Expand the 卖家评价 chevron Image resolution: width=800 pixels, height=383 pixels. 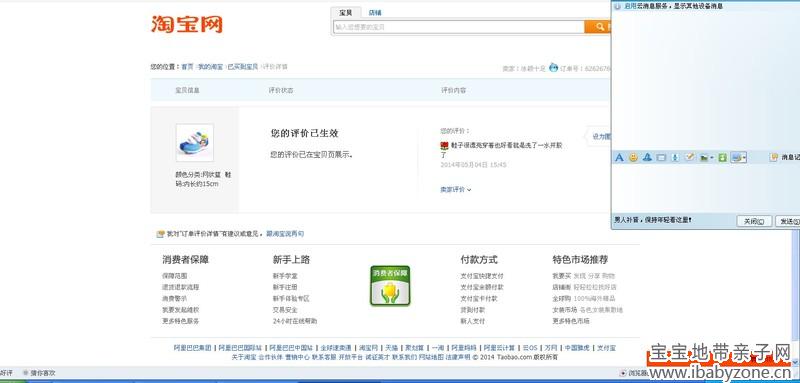[x=469, y=190]
